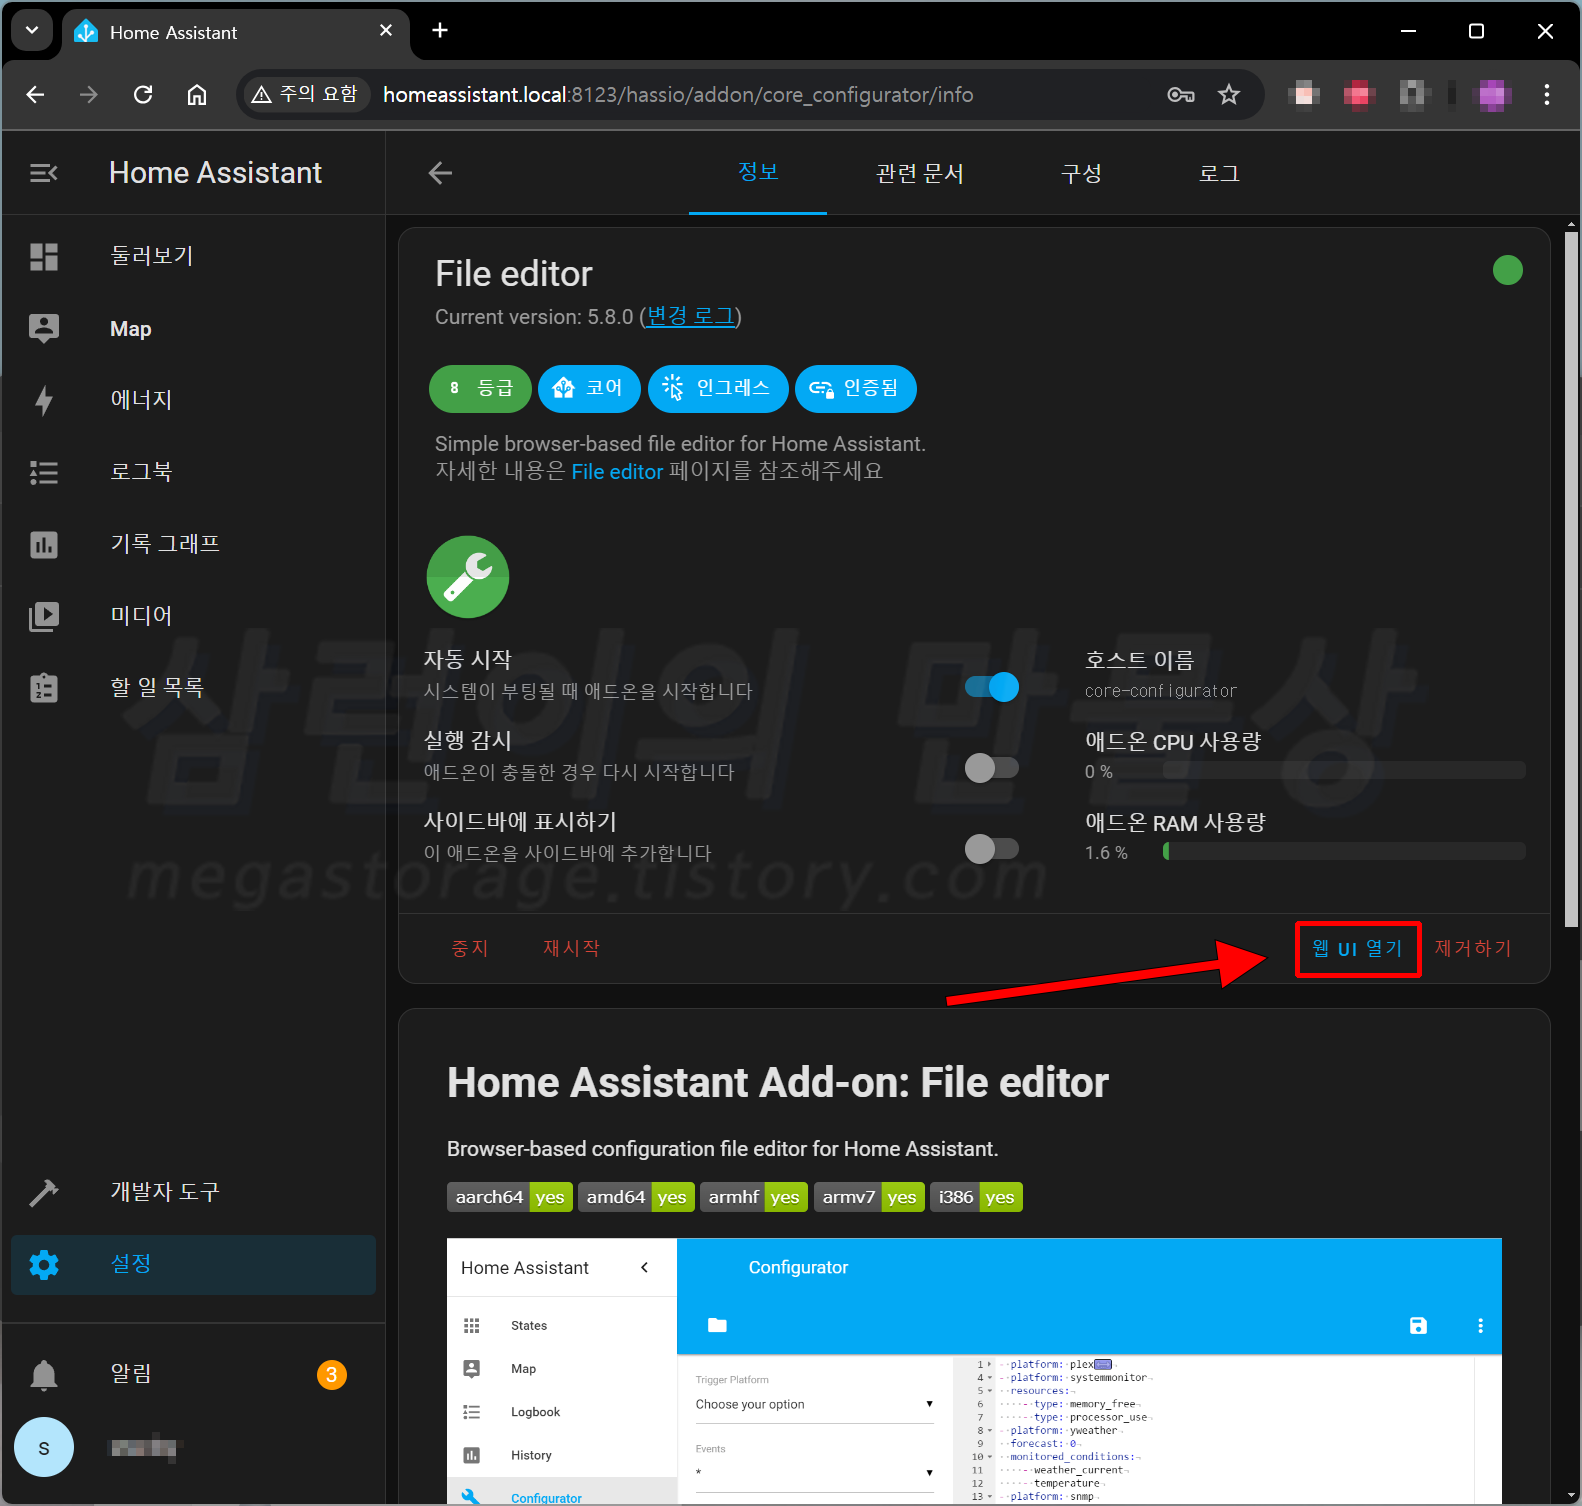Toggle the 실행 감시 switch
This screenshot has height=1506, width=1582.
[x=992, y=768]
